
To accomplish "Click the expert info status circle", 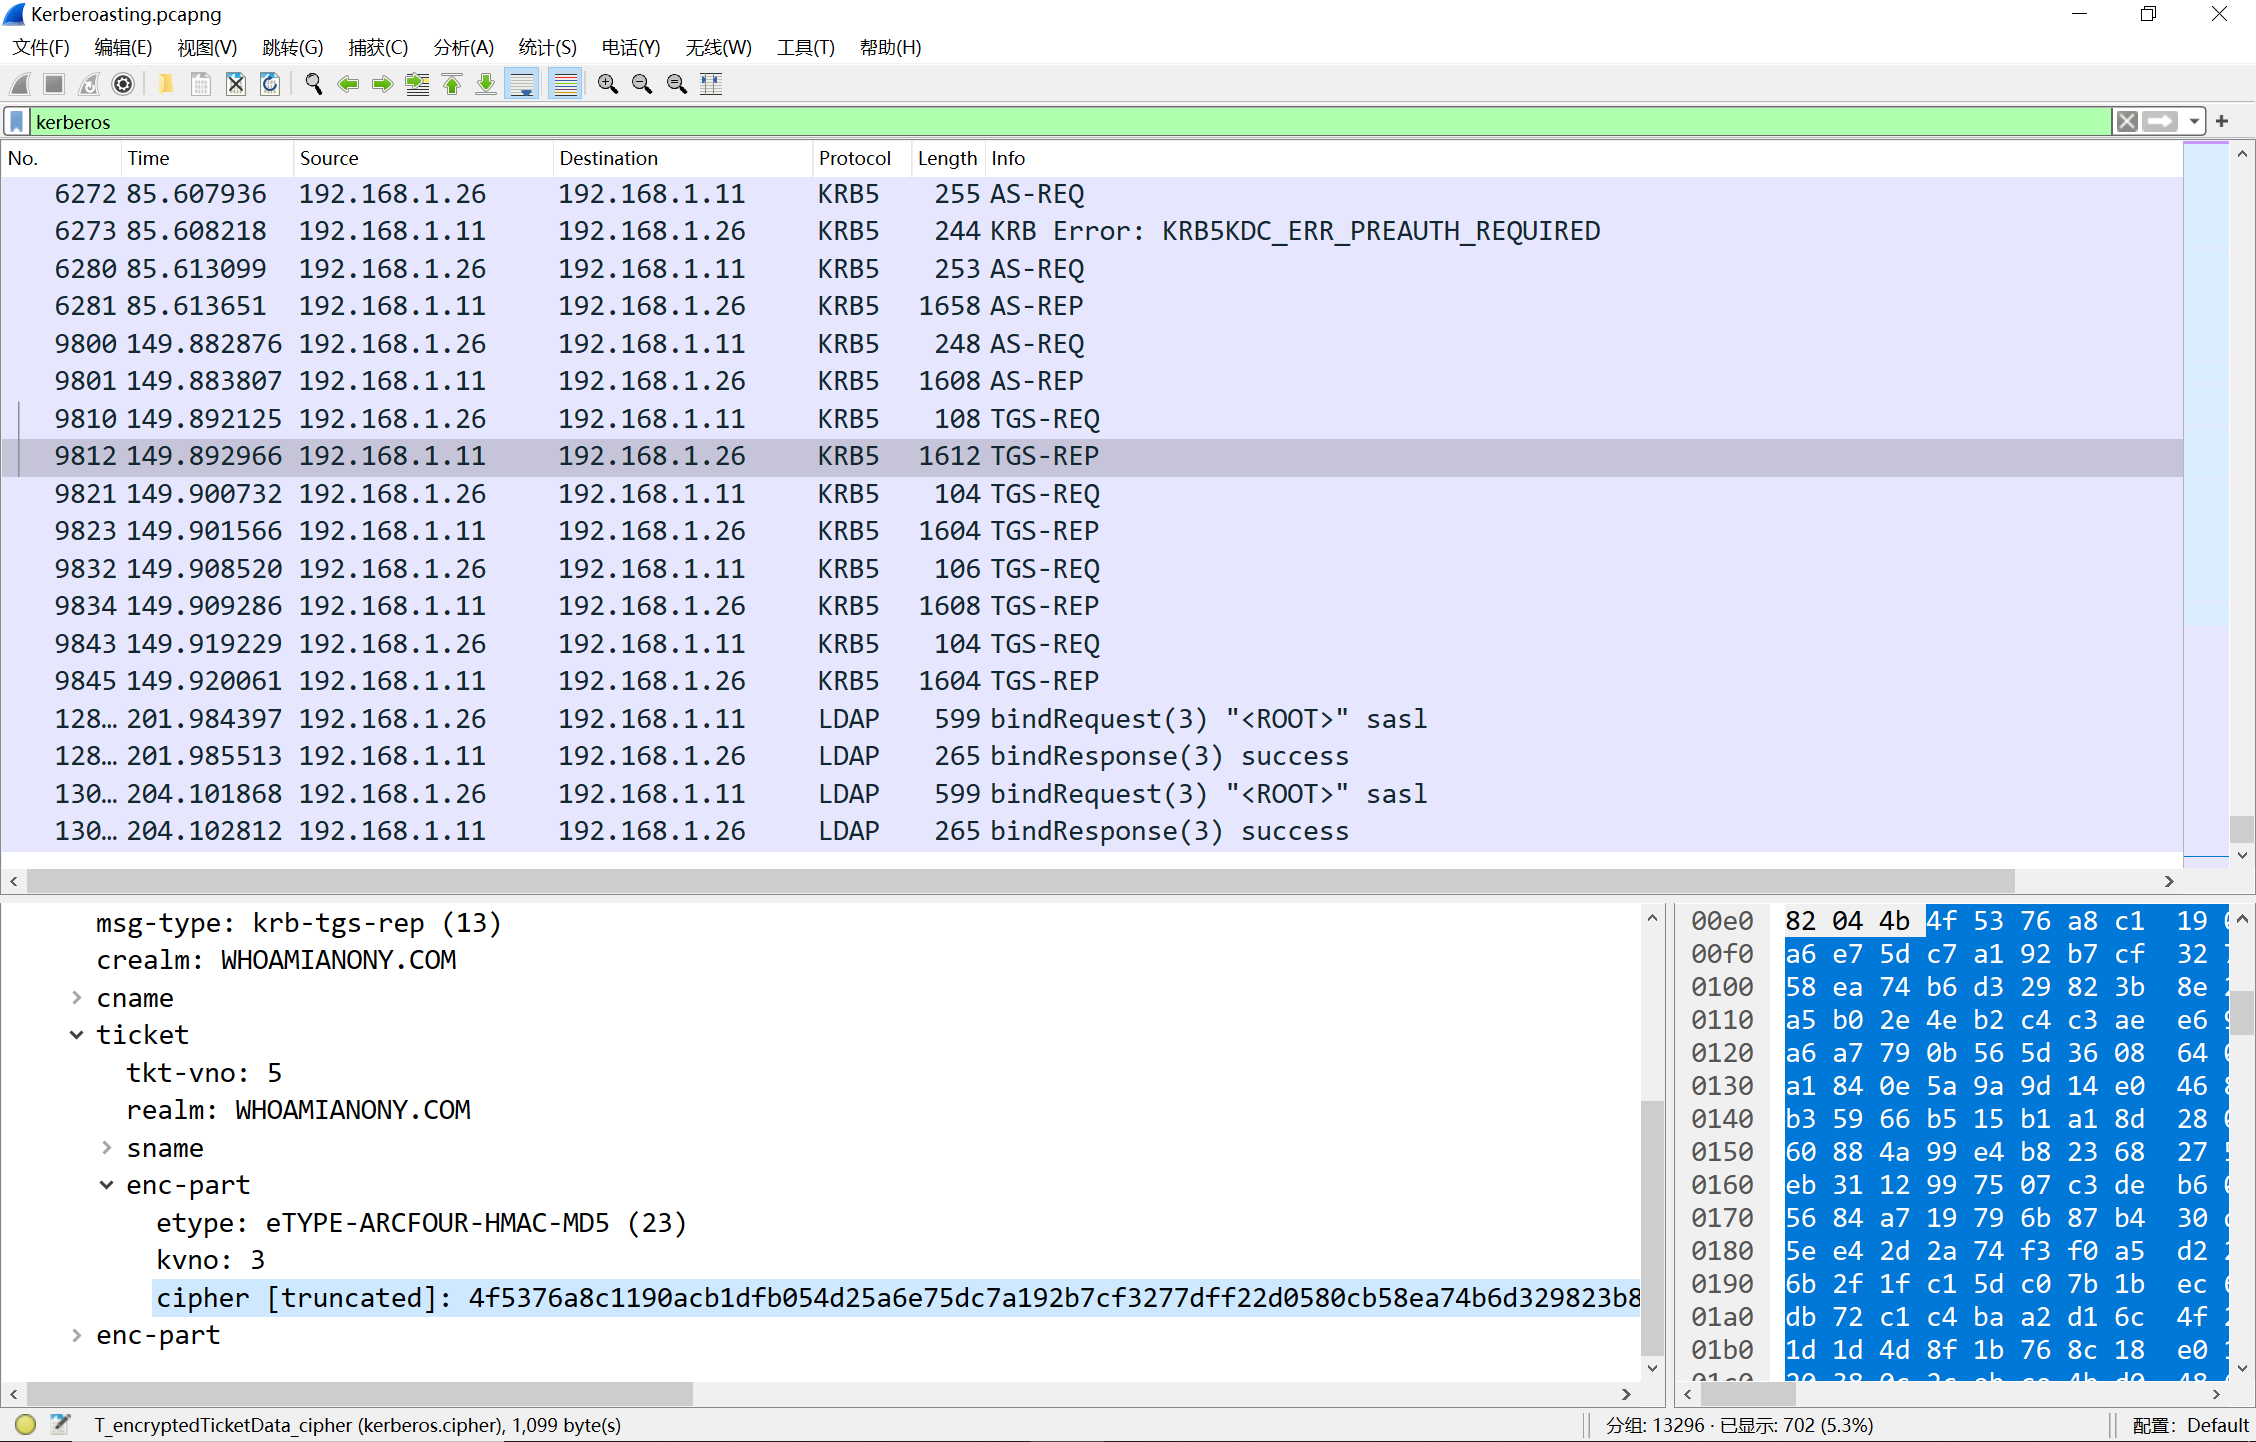I will click(26, 1425).
